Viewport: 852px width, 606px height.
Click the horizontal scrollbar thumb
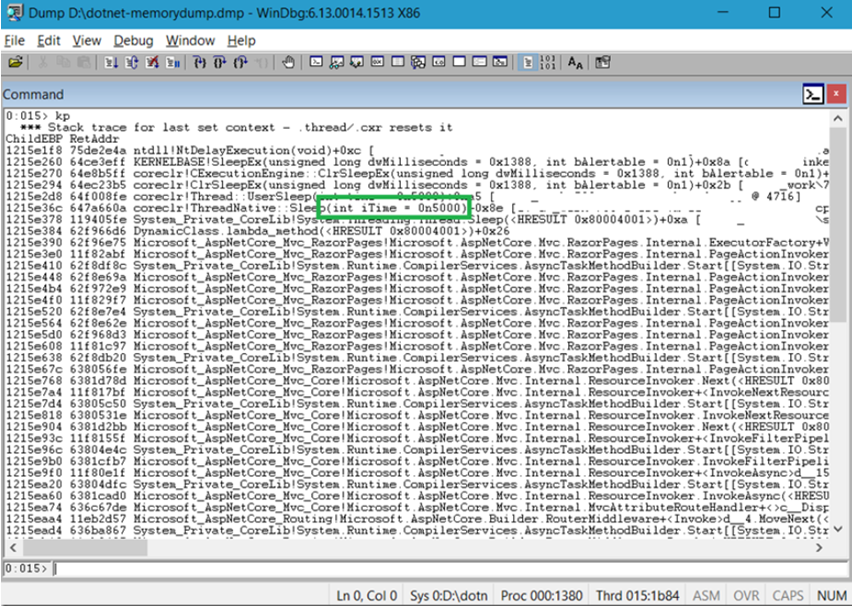tap(84, 548)
